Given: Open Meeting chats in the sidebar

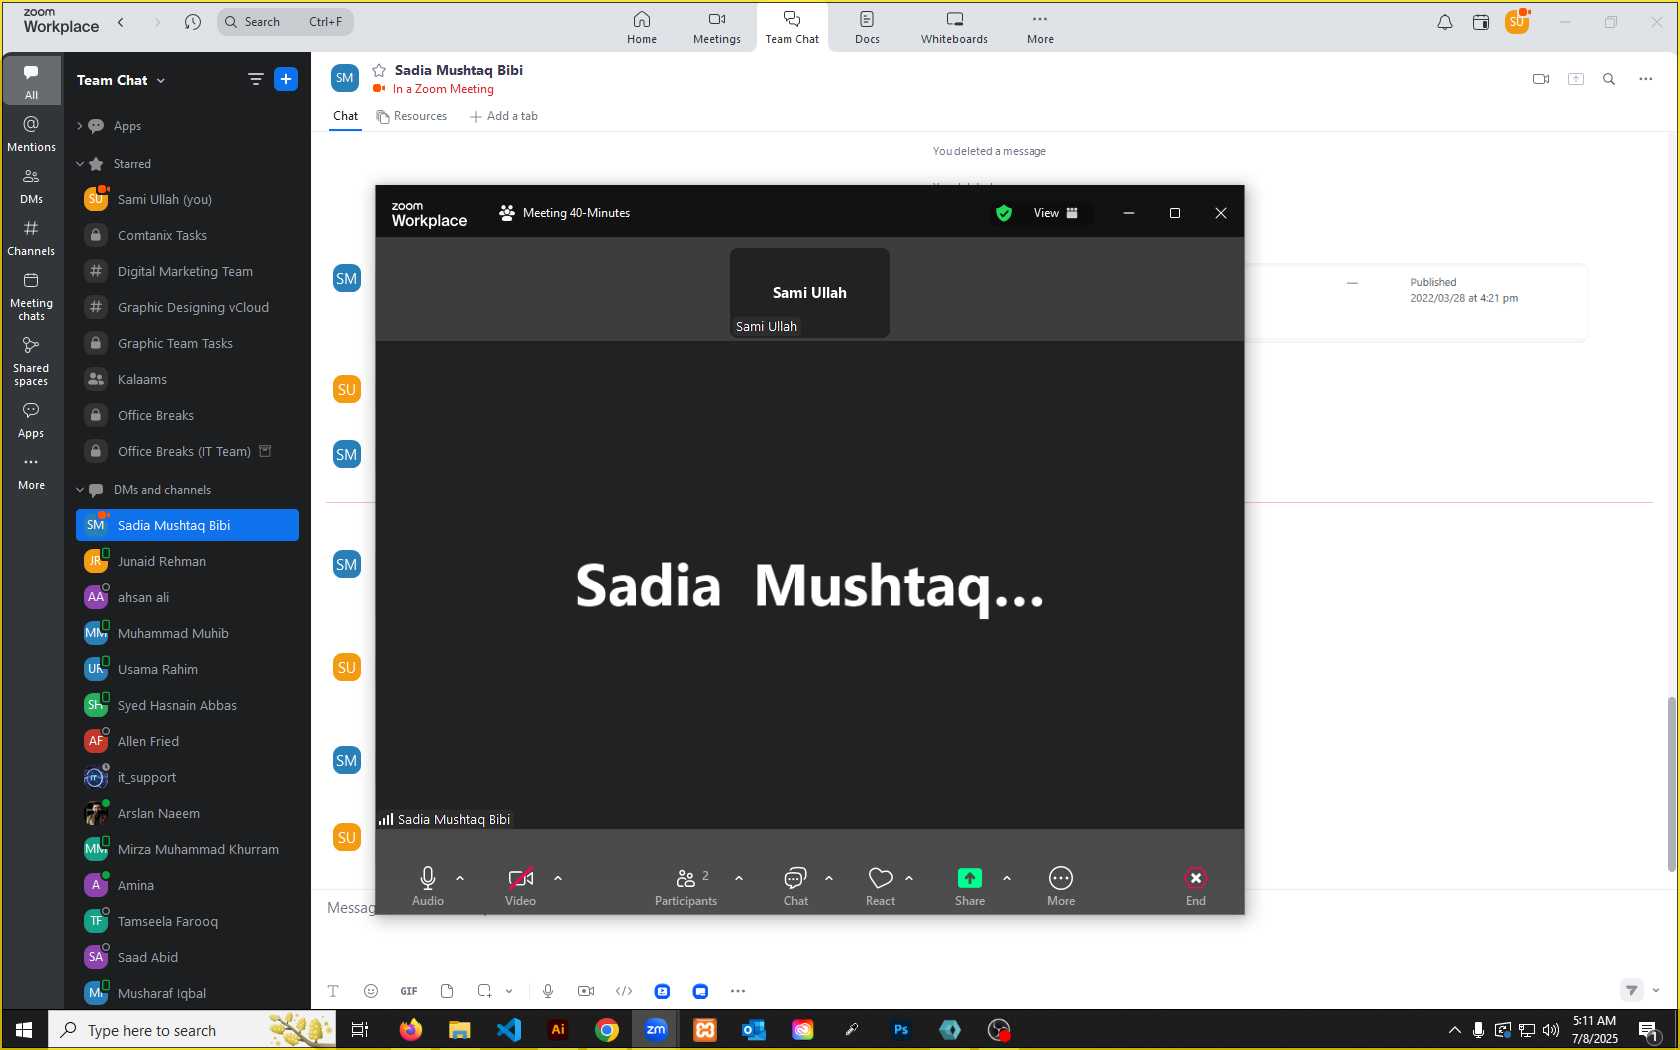Looking at the screenshot, I should (31, 296).
